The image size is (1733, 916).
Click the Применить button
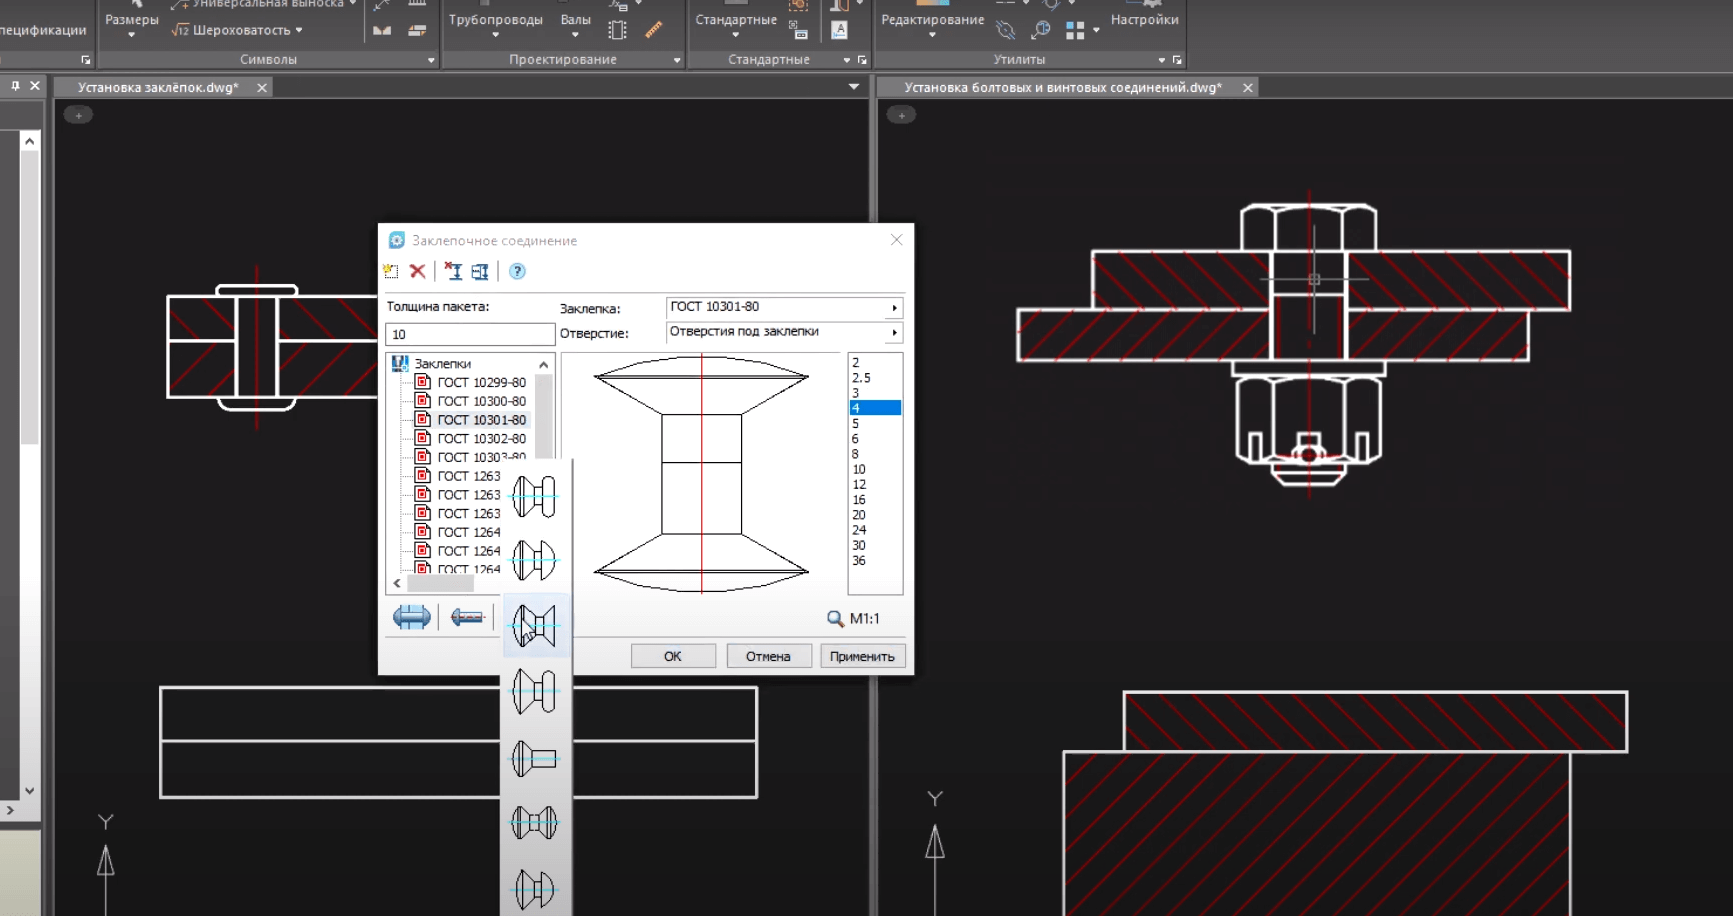click(x=862, y=656)
